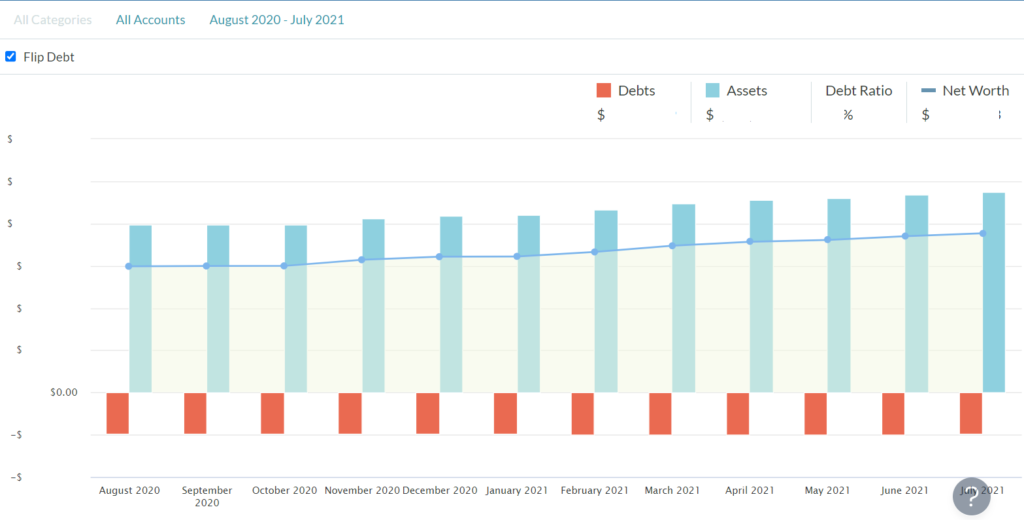Click the Assets legend label

click(x=747, y=91)
